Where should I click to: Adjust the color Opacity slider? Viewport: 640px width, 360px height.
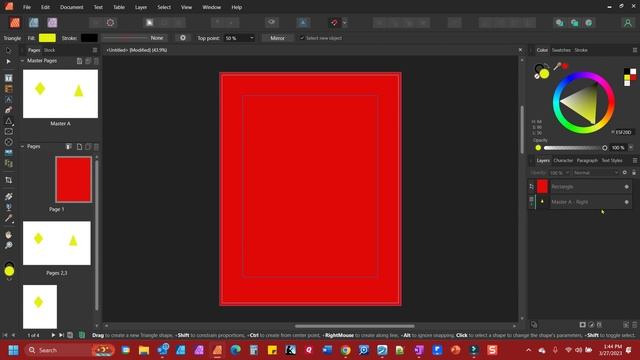(x=575, y=148)
